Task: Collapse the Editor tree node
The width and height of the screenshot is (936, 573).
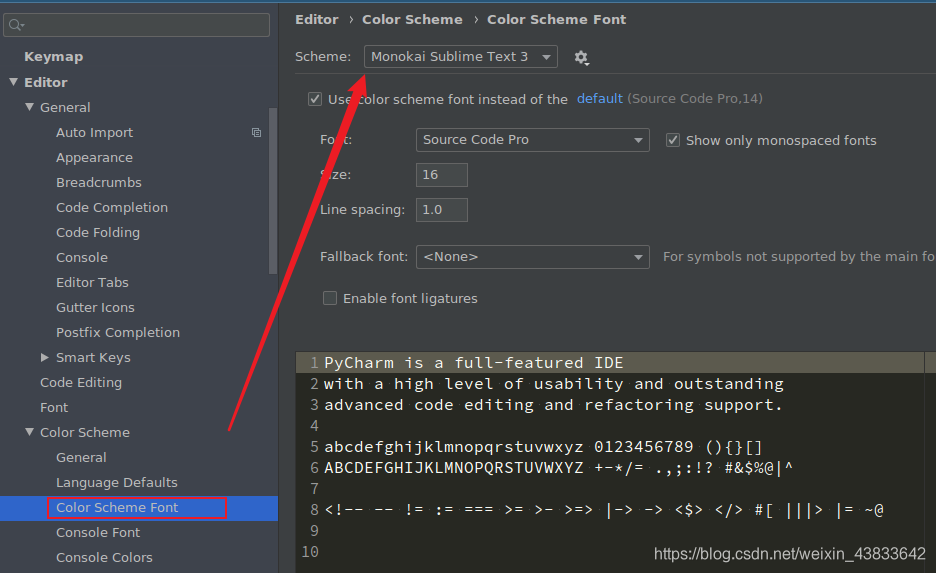Action: 14,82
